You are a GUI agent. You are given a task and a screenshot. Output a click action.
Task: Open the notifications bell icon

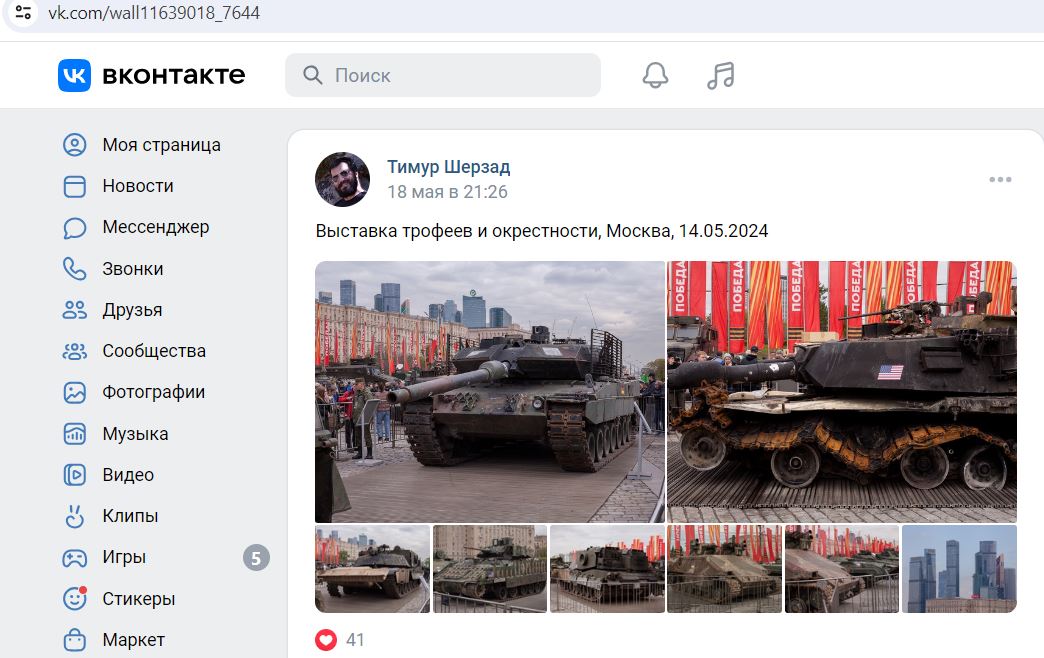pos(655,75)
